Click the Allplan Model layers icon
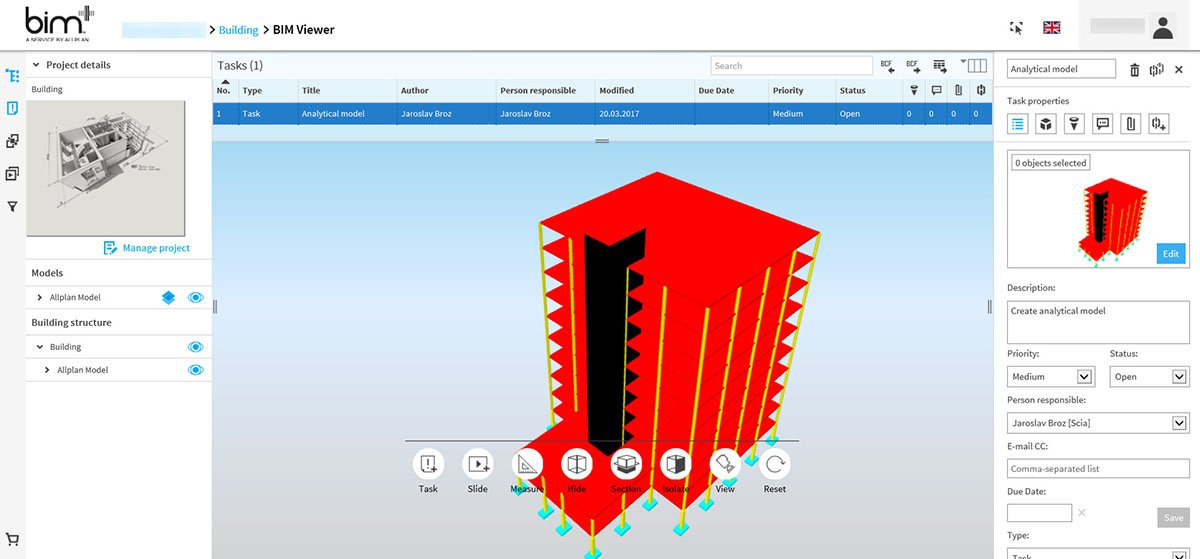This screenshot has height=559, width=1200. point(169,297)
